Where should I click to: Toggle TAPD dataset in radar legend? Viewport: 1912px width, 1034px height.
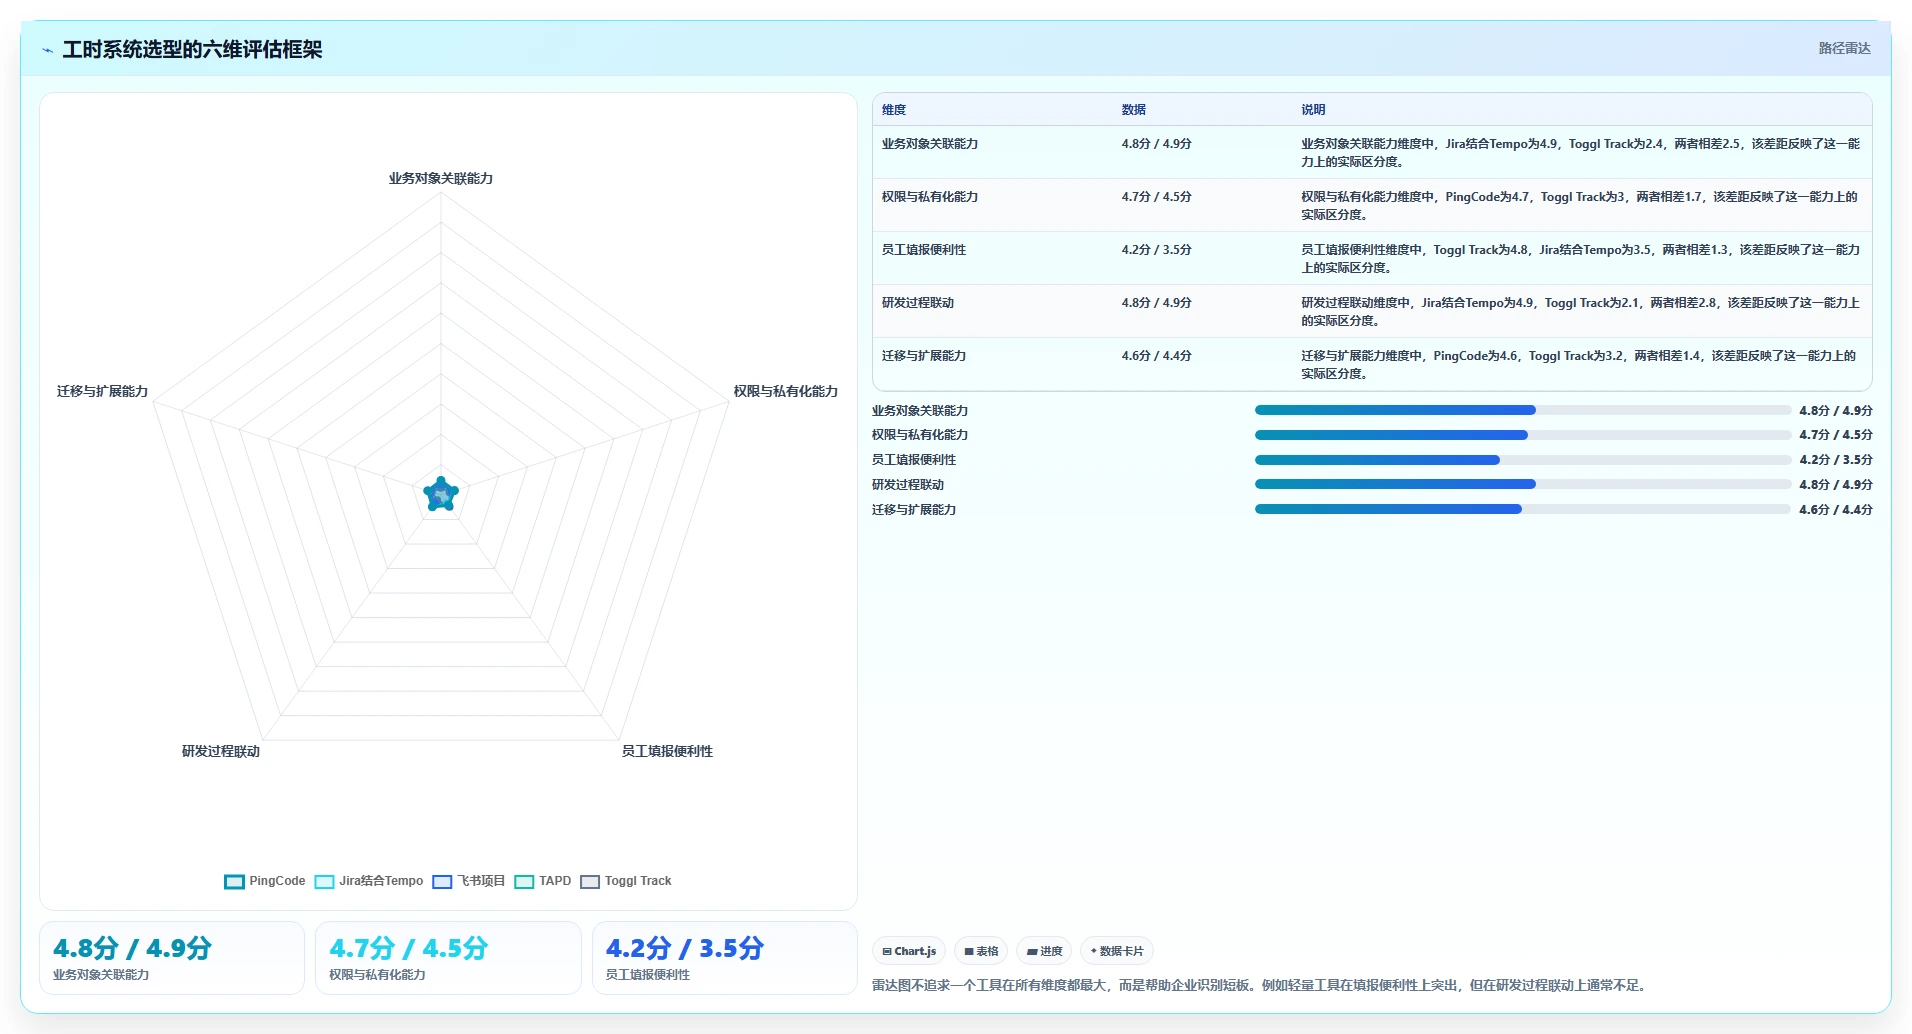(x=543, y=881)
